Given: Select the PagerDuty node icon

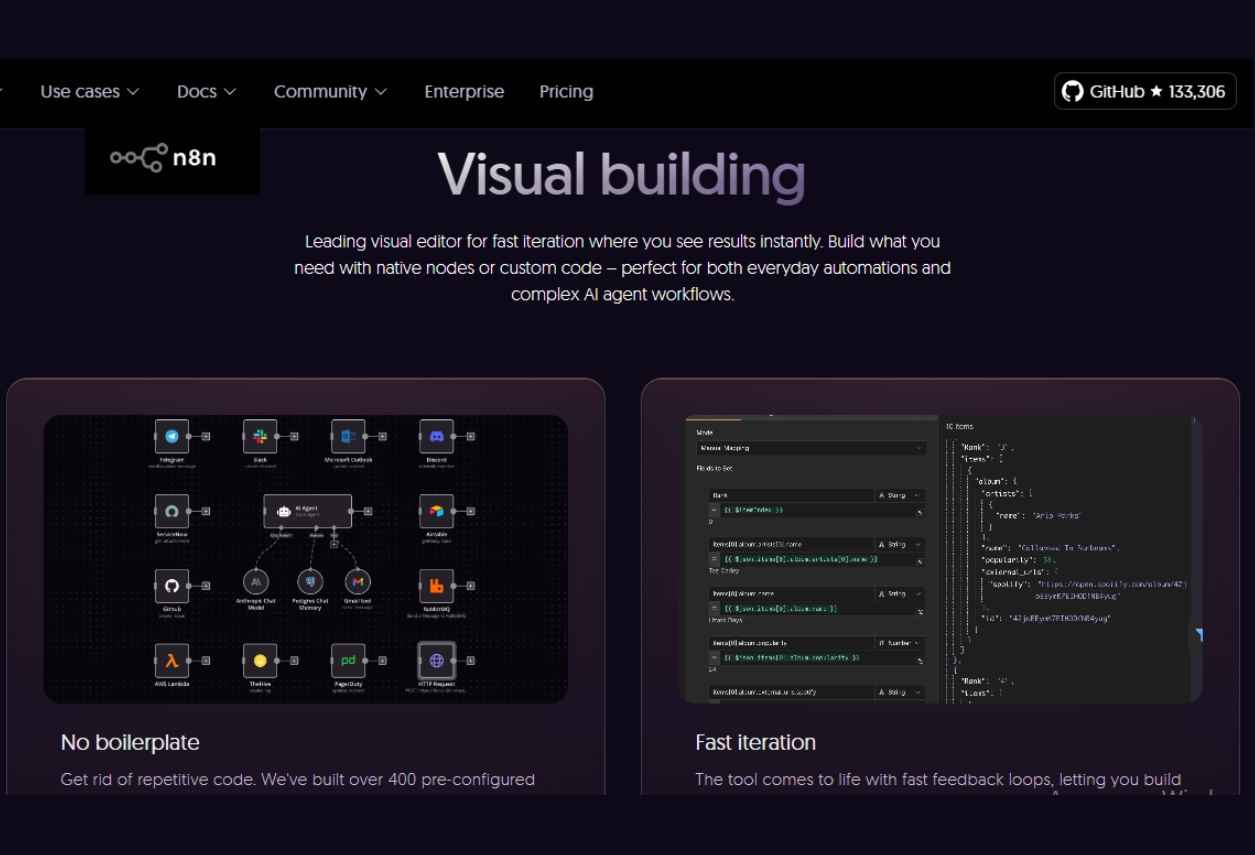Looking at the screenshot, I should [x=348, y=660].
